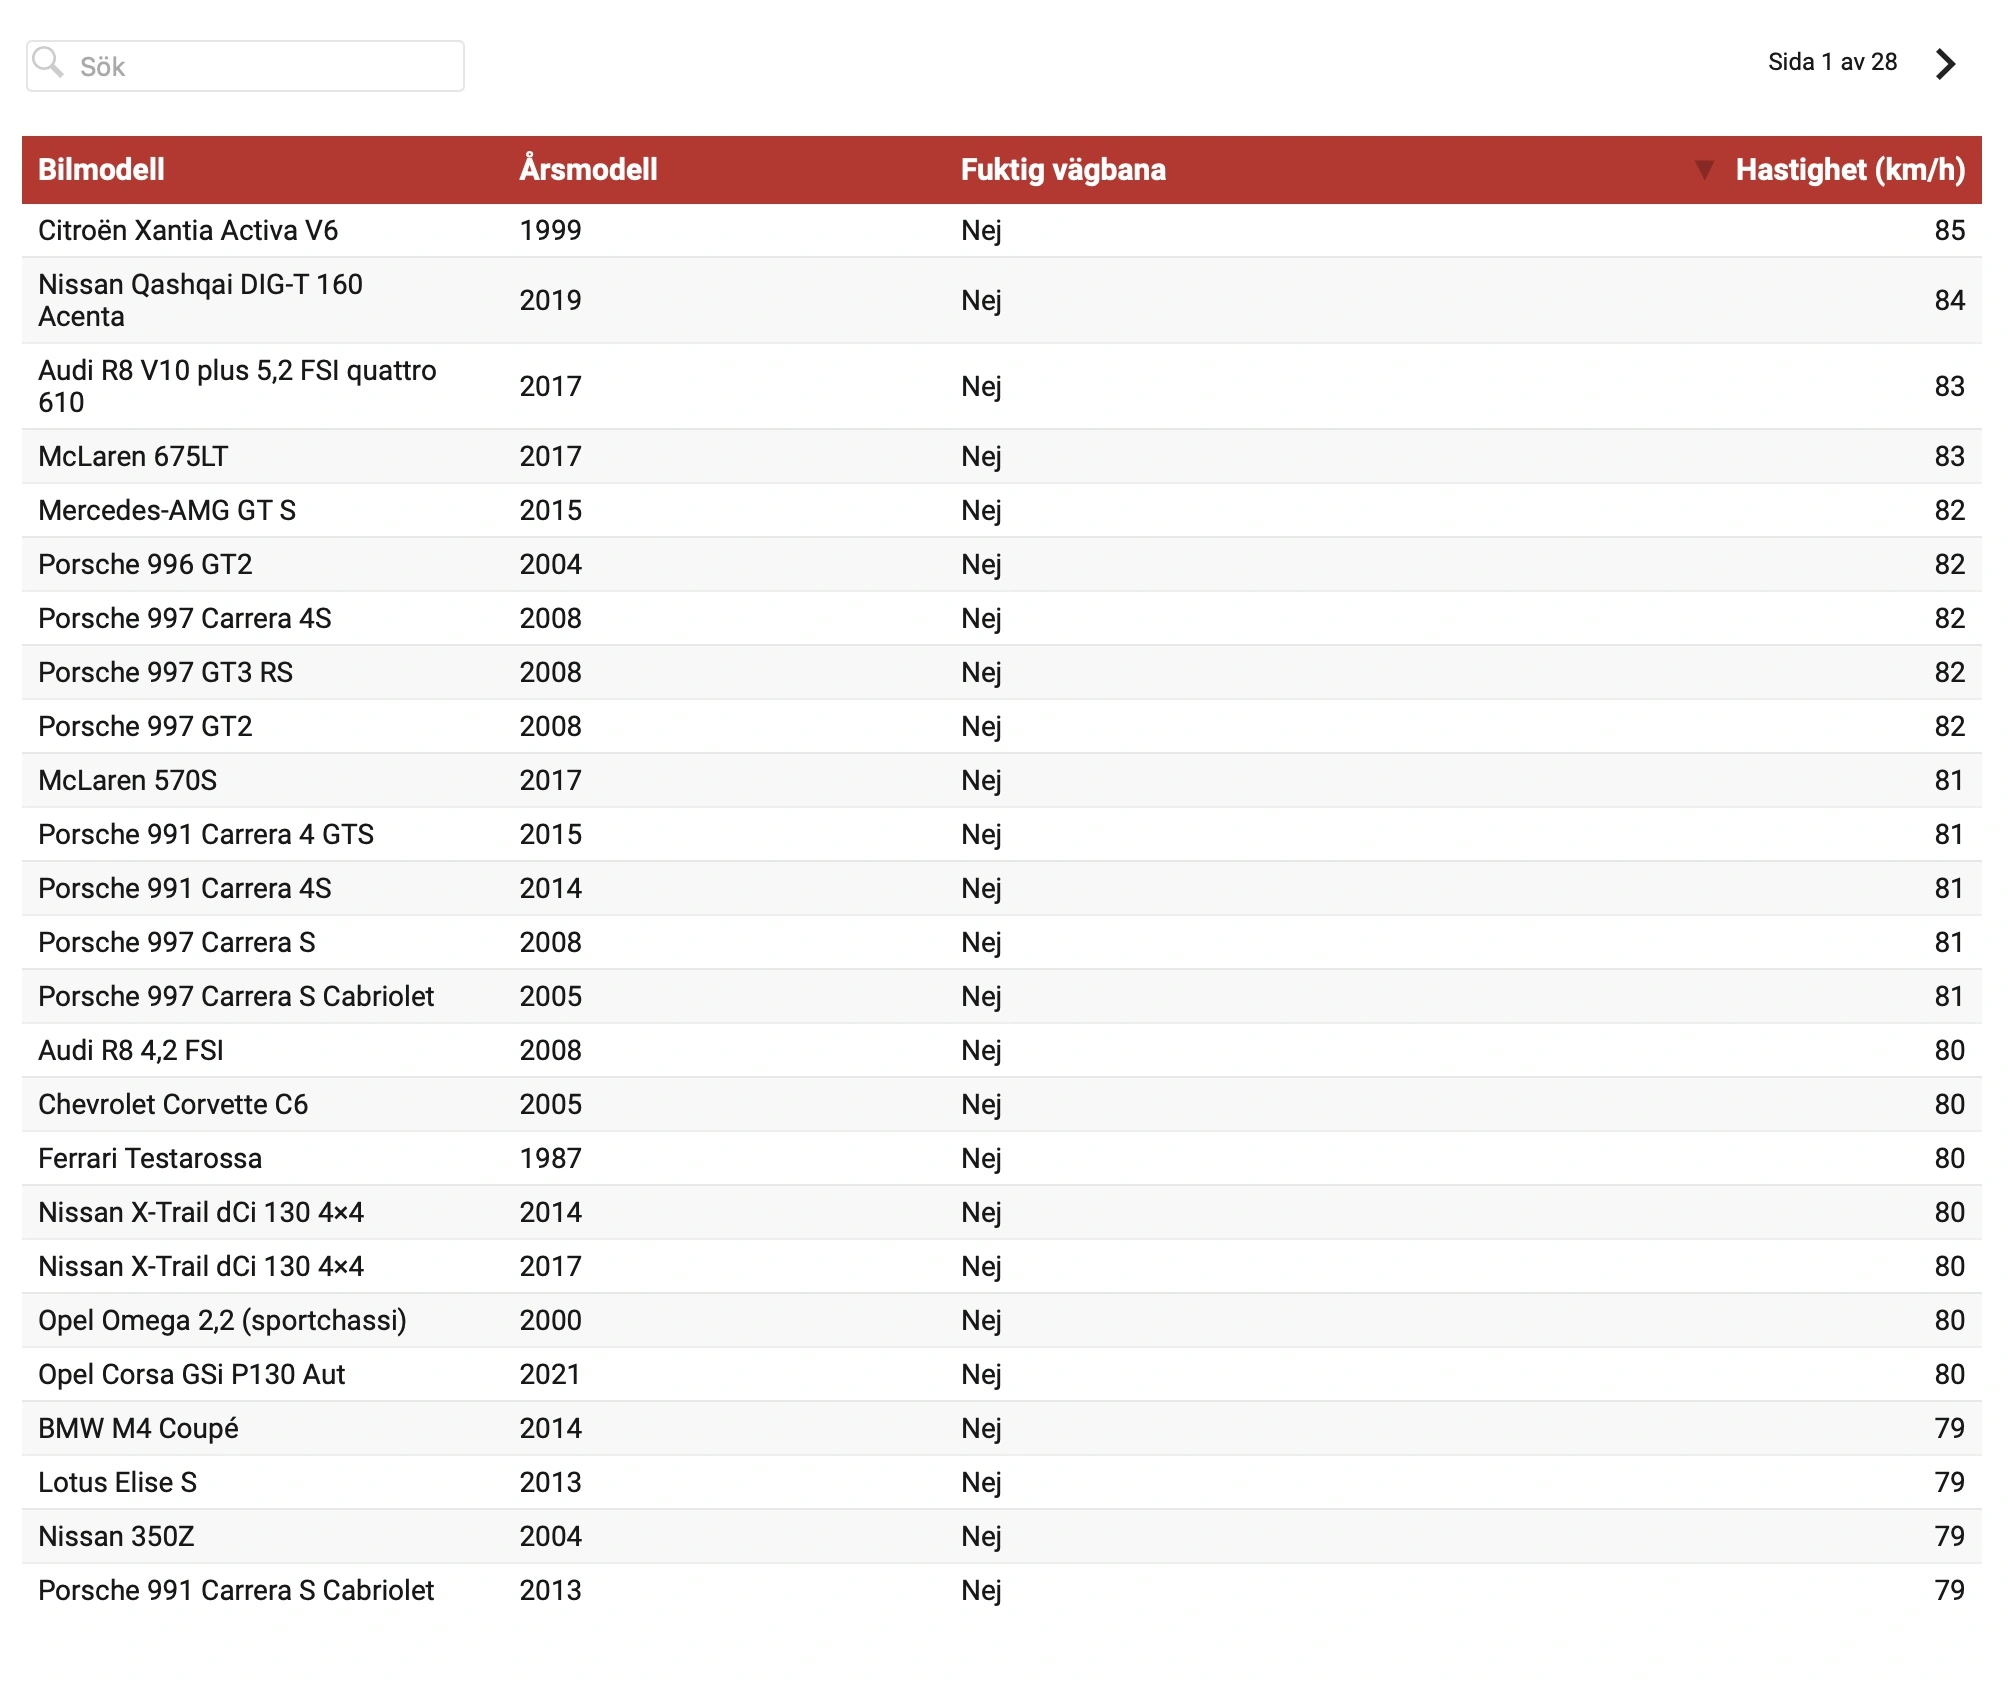Click year 2004 in Porsche 996 GT2 row
Screen dimensions: 2008x1688
point(550,565)
